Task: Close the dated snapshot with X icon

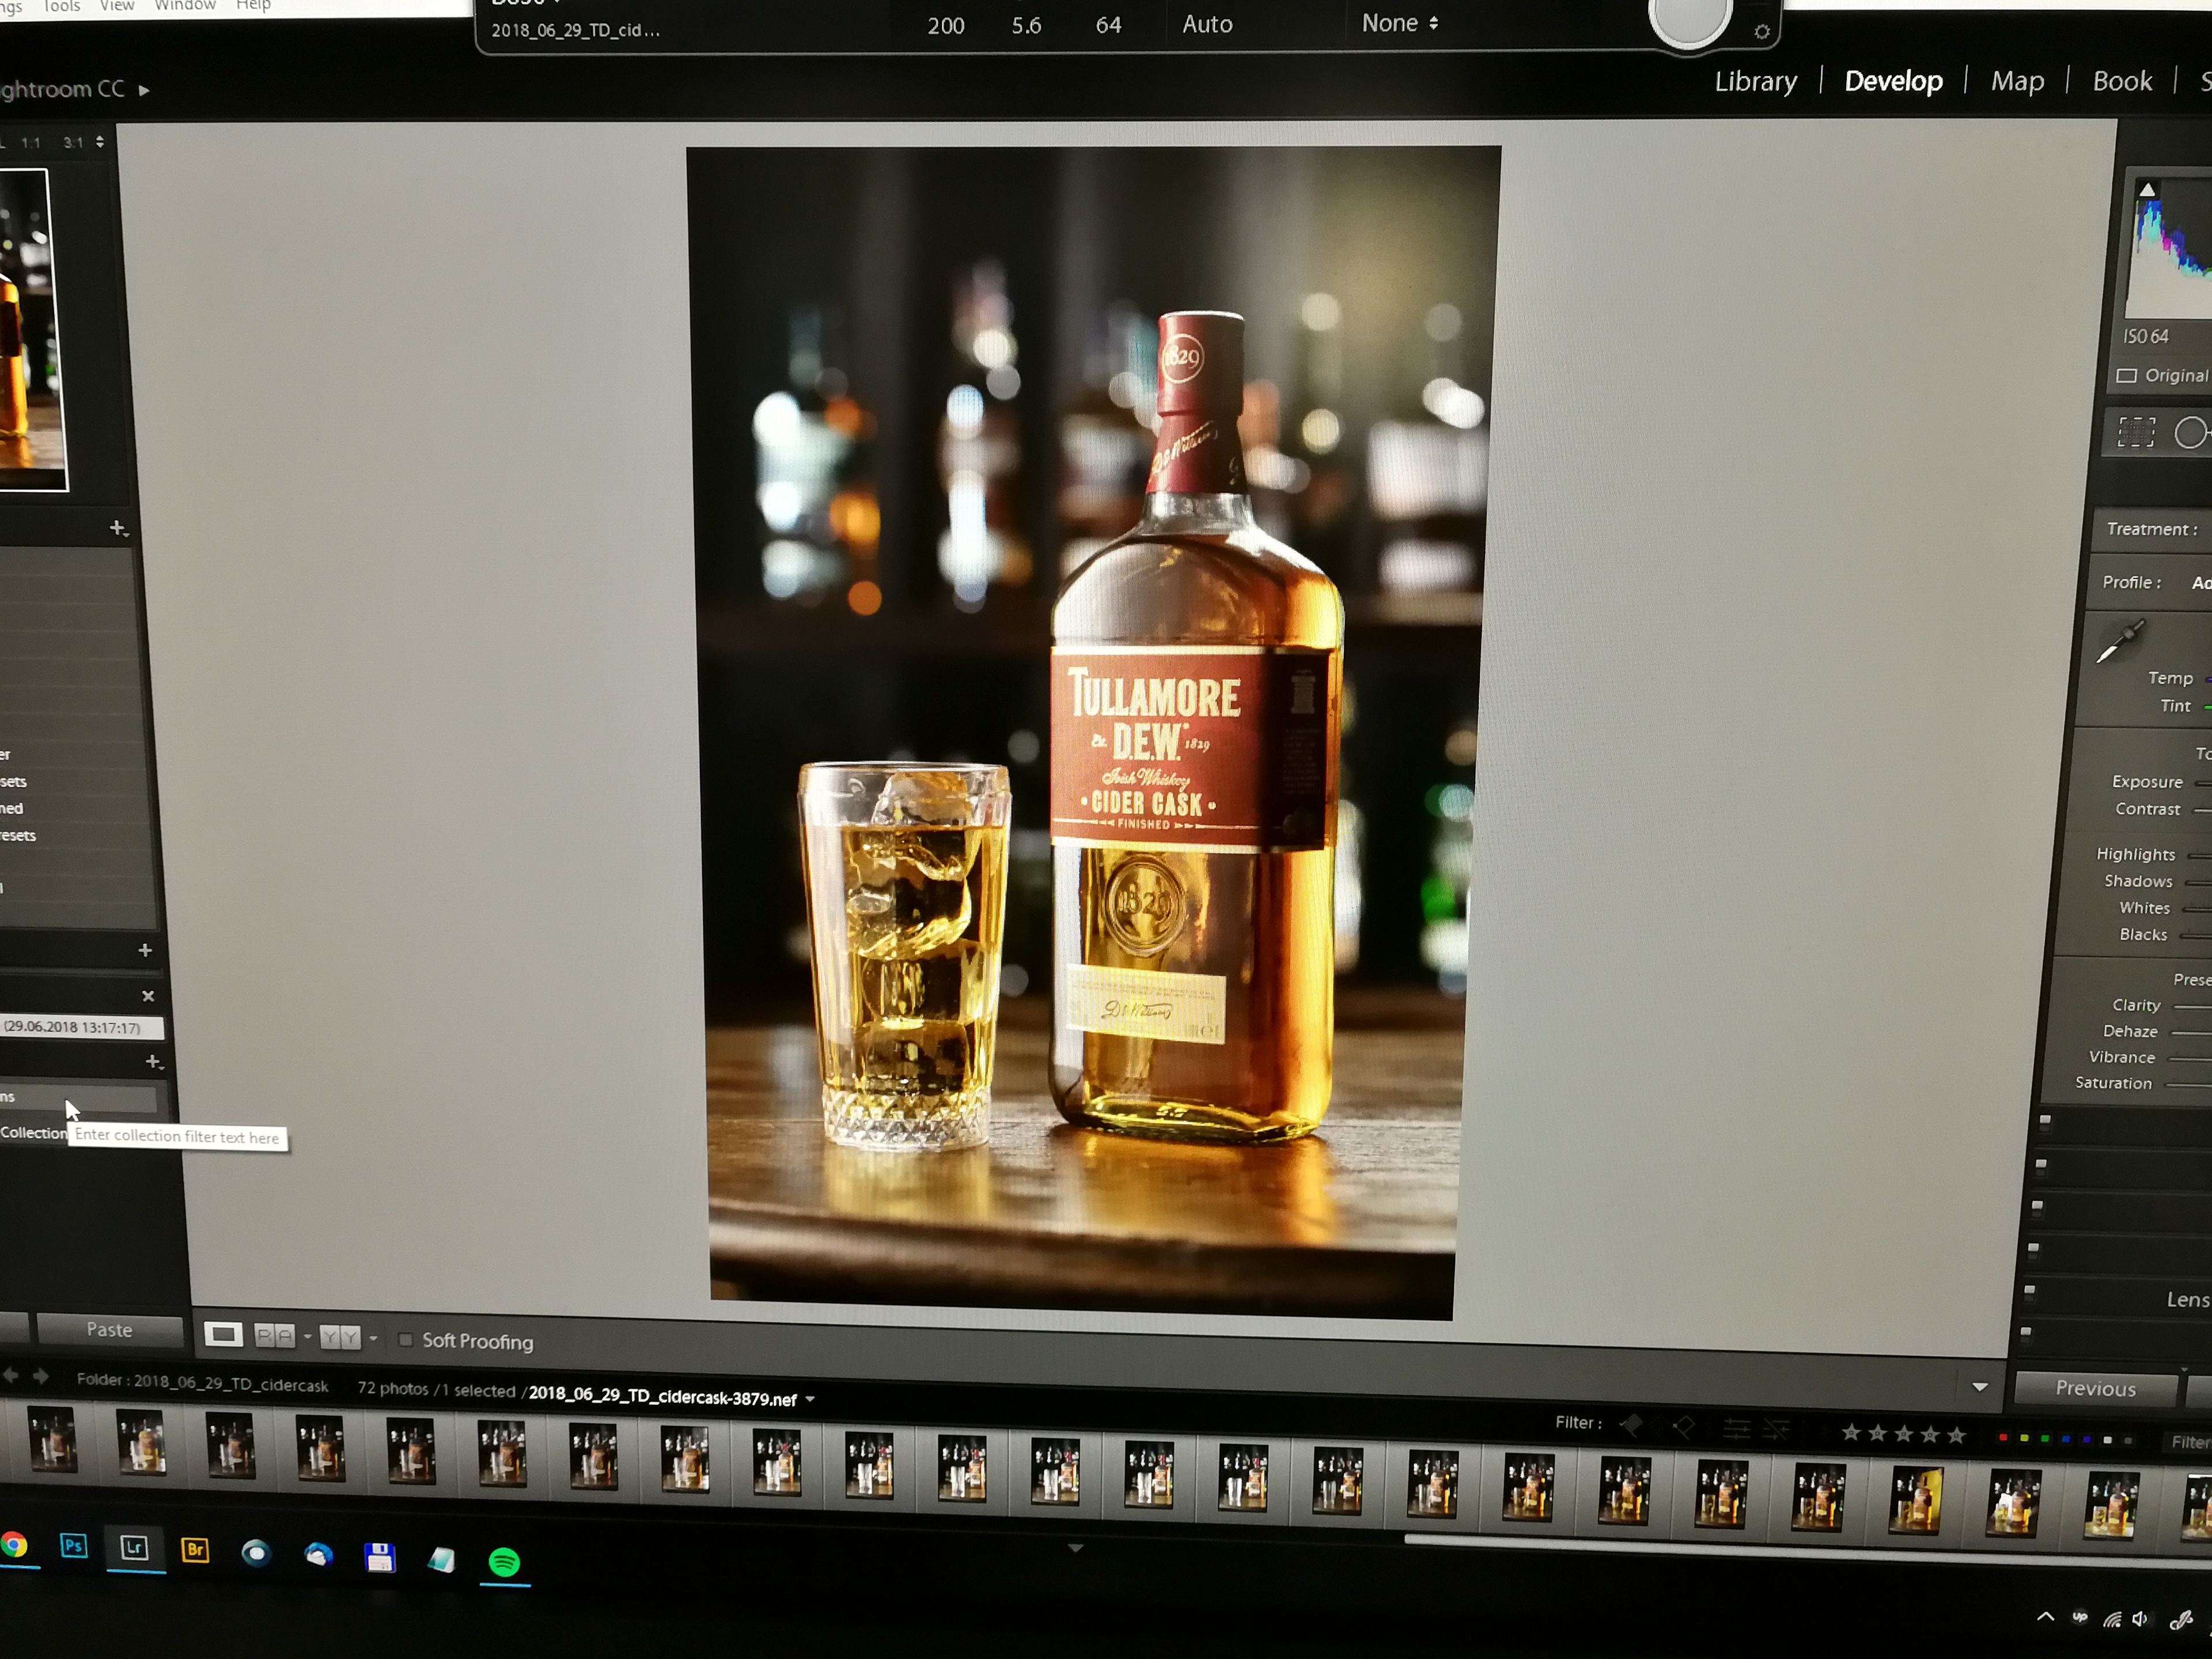Action: [148, 995]
